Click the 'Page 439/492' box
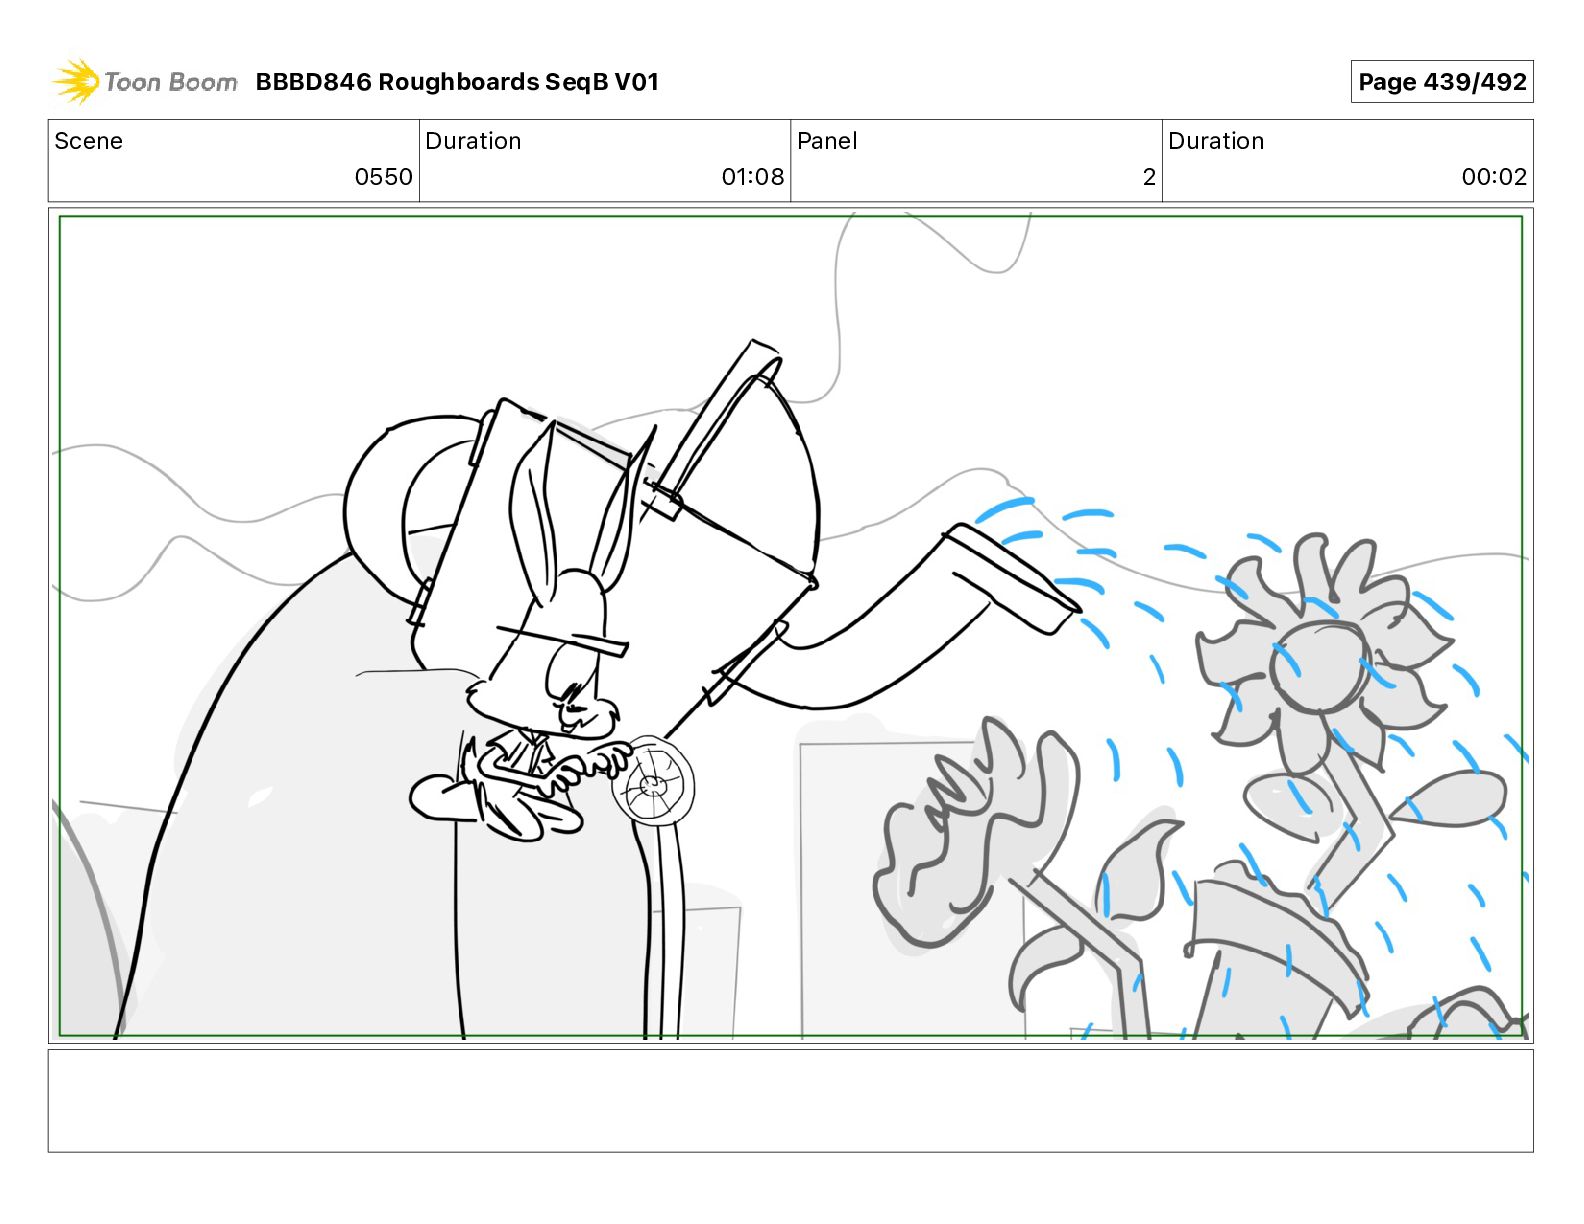This screenshot has width=1584, height=1224. (1441, 82)
